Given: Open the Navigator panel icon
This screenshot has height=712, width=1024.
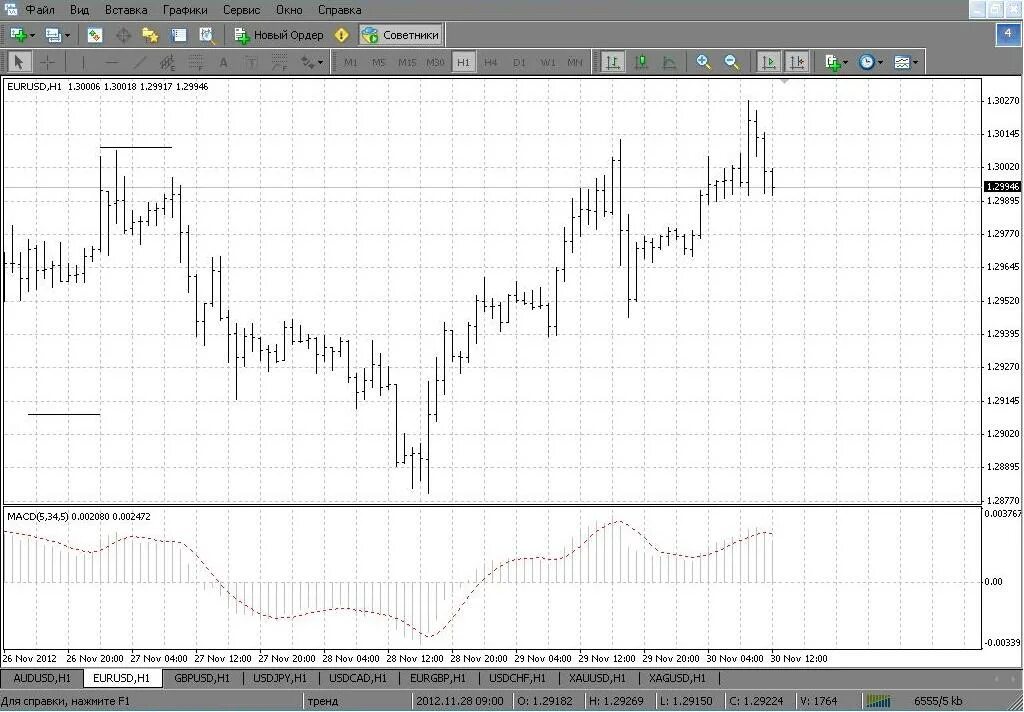Looking at the screenshot, I should 150,35.
